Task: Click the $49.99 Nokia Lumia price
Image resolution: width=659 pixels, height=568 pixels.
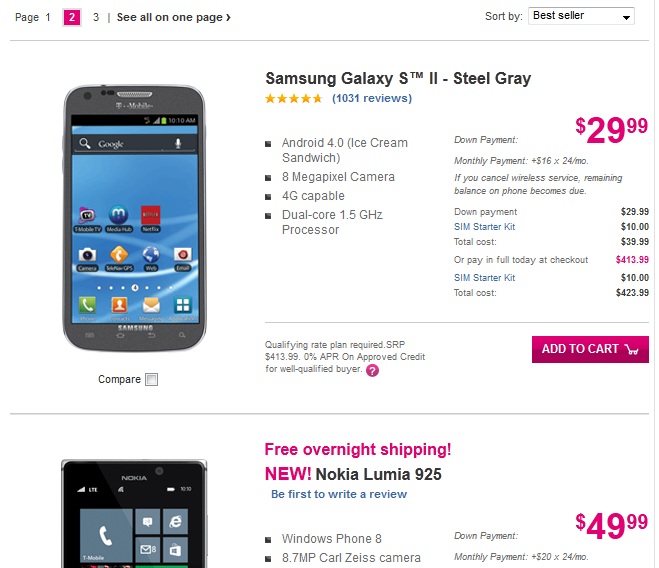Action: click(x=611, y=525)
